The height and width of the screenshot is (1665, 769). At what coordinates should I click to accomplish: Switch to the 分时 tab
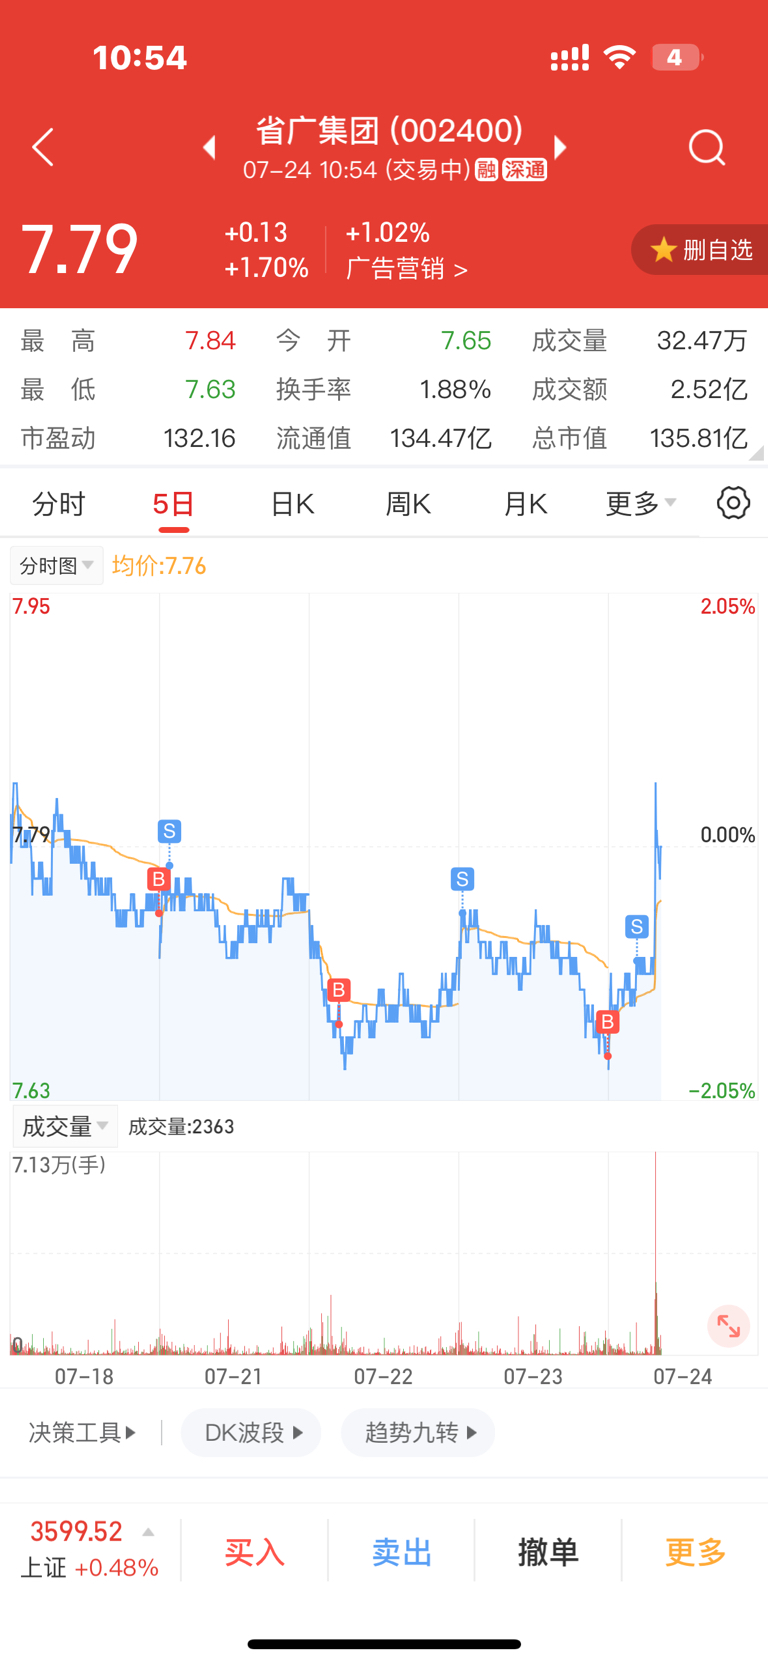[59, 504]
